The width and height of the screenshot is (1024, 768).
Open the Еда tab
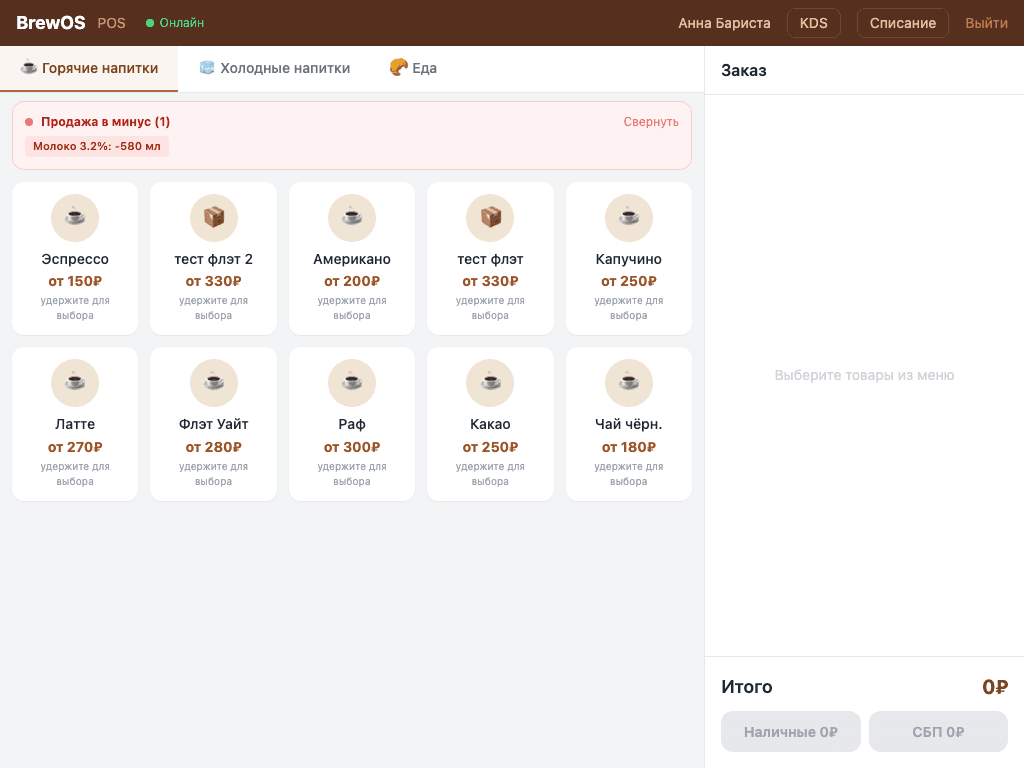click(x=413, y=68)
